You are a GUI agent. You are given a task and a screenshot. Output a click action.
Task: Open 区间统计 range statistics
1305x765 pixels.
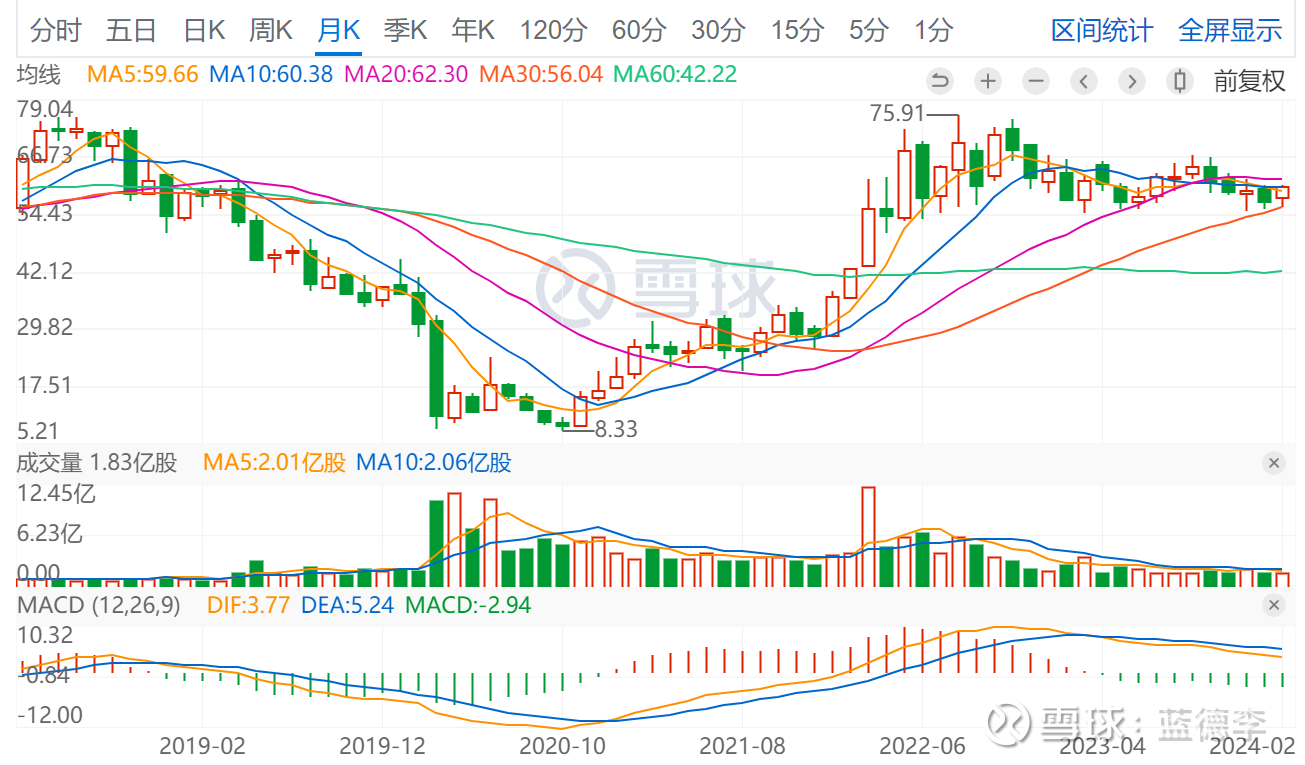pyautogui.click(x=1102, y=30)
